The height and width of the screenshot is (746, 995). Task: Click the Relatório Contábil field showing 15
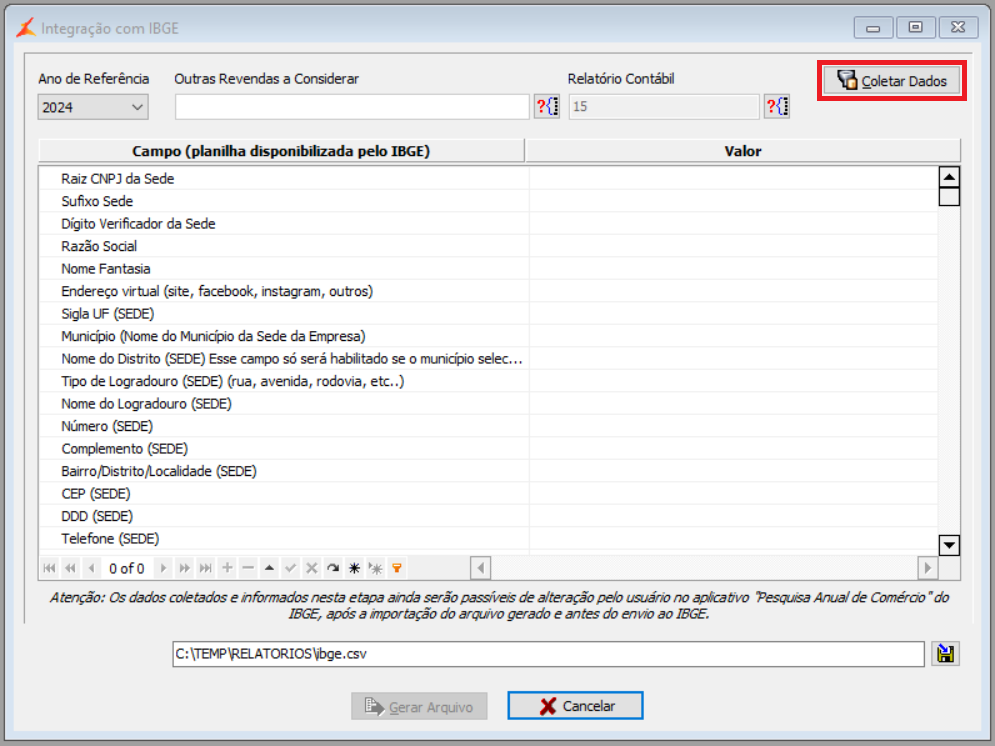664,107
